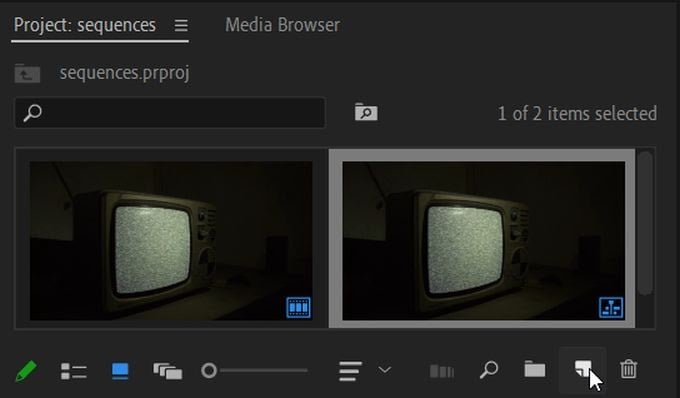
Task: Switch to List View
Action: click(74, 372)
